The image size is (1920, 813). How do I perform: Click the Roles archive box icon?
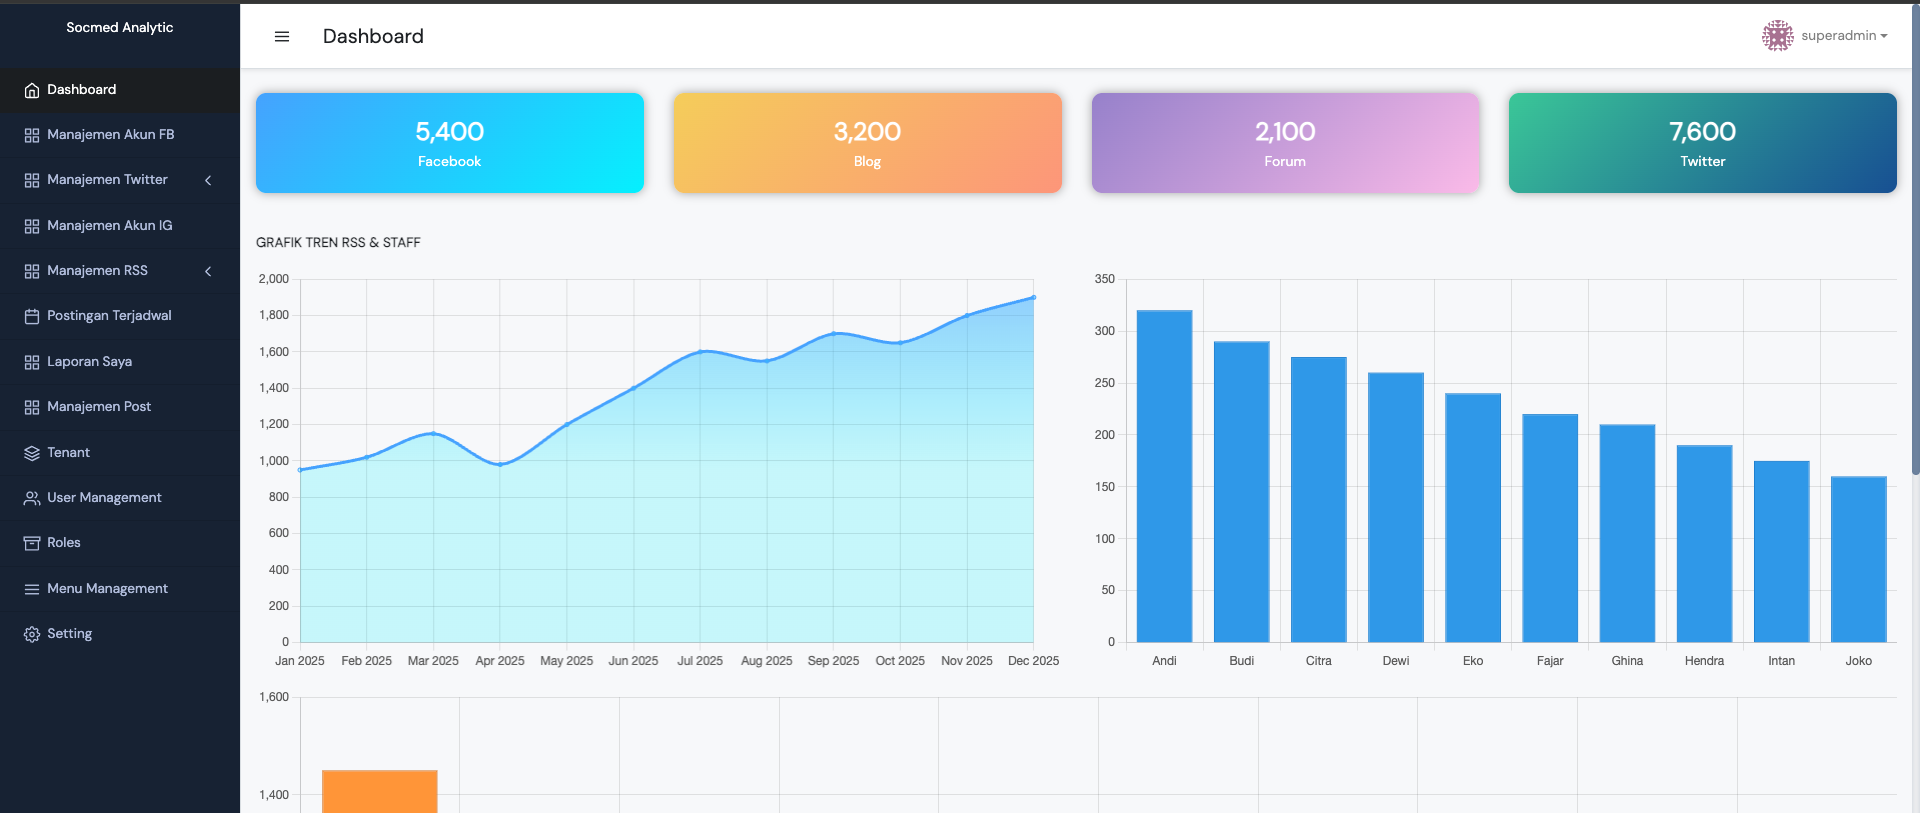pyautogui.click(x=32, y=543)
